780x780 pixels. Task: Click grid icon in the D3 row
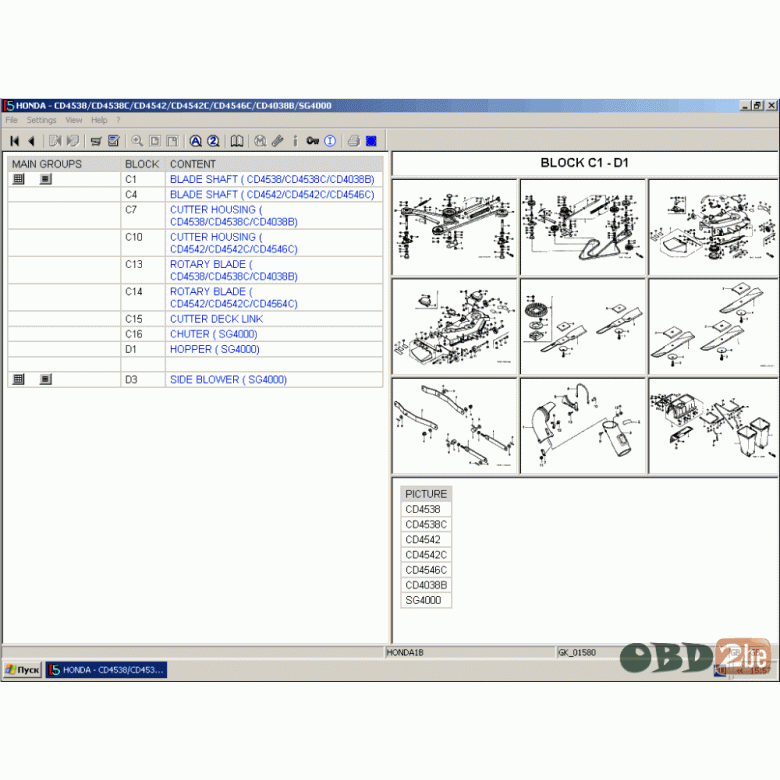18,380
